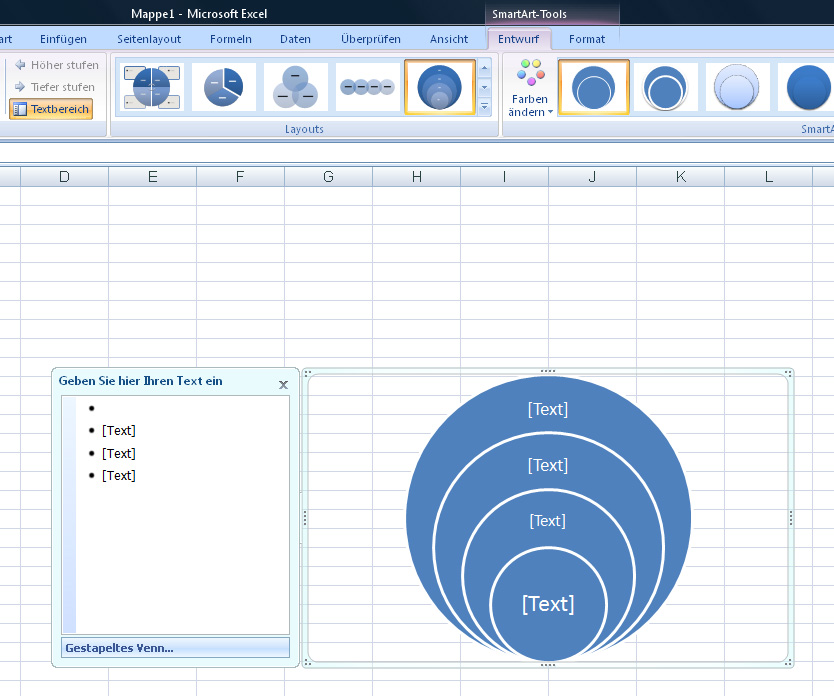Choose the basic pie layout icon
The image size is (834, 696).
(x=223, y=87)
